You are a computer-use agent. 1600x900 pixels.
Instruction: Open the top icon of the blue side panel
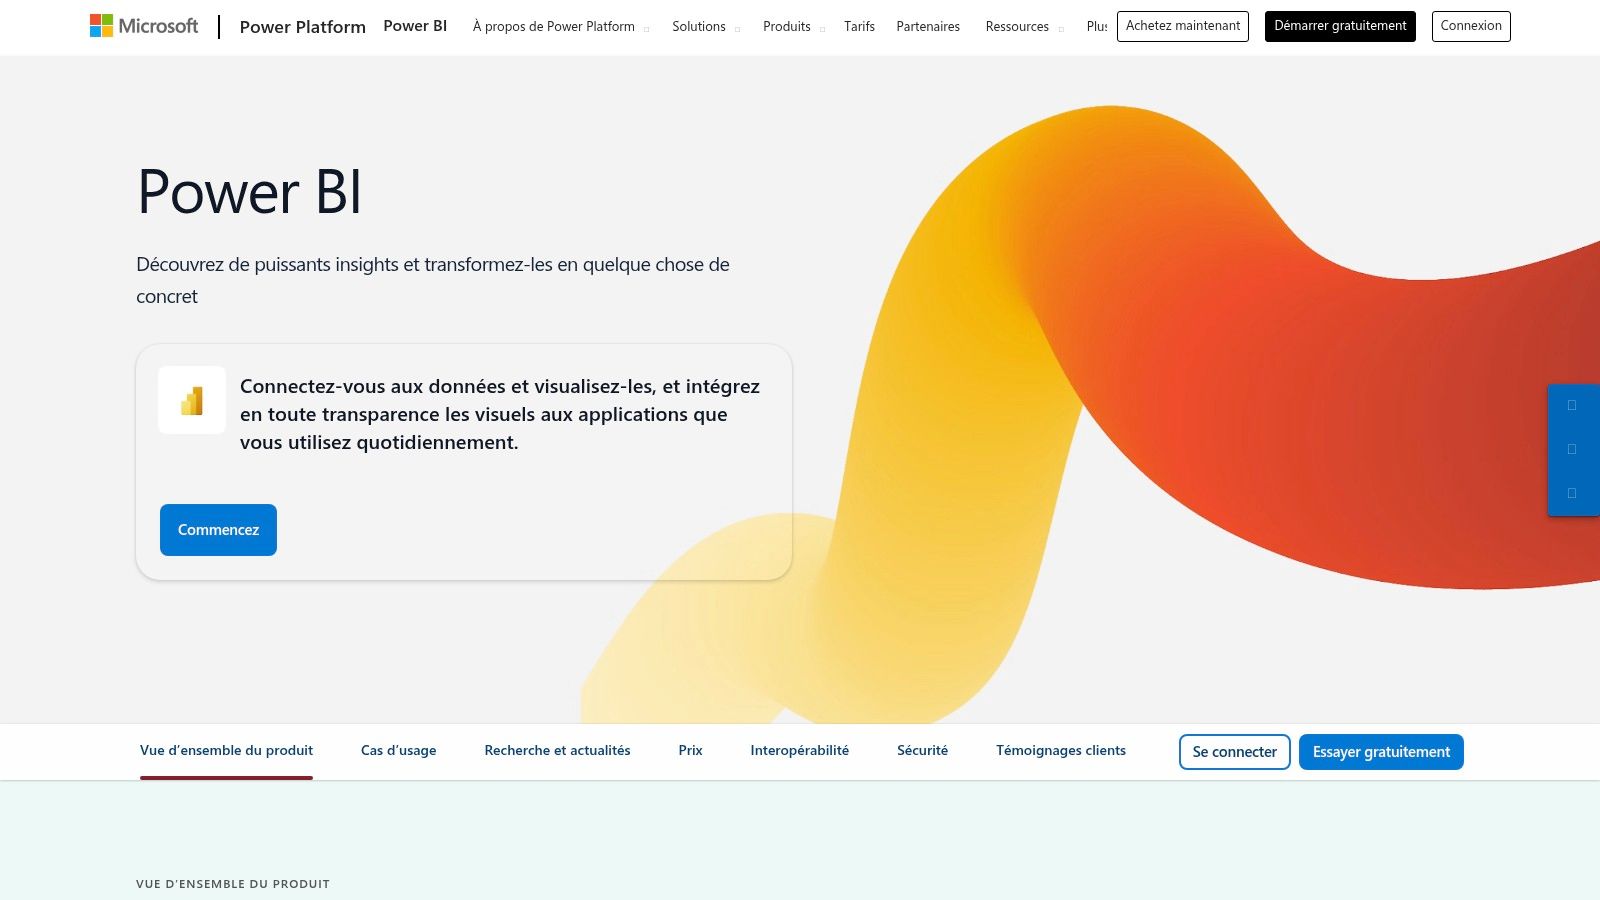pyautogui.click(x=1573, y=406)
